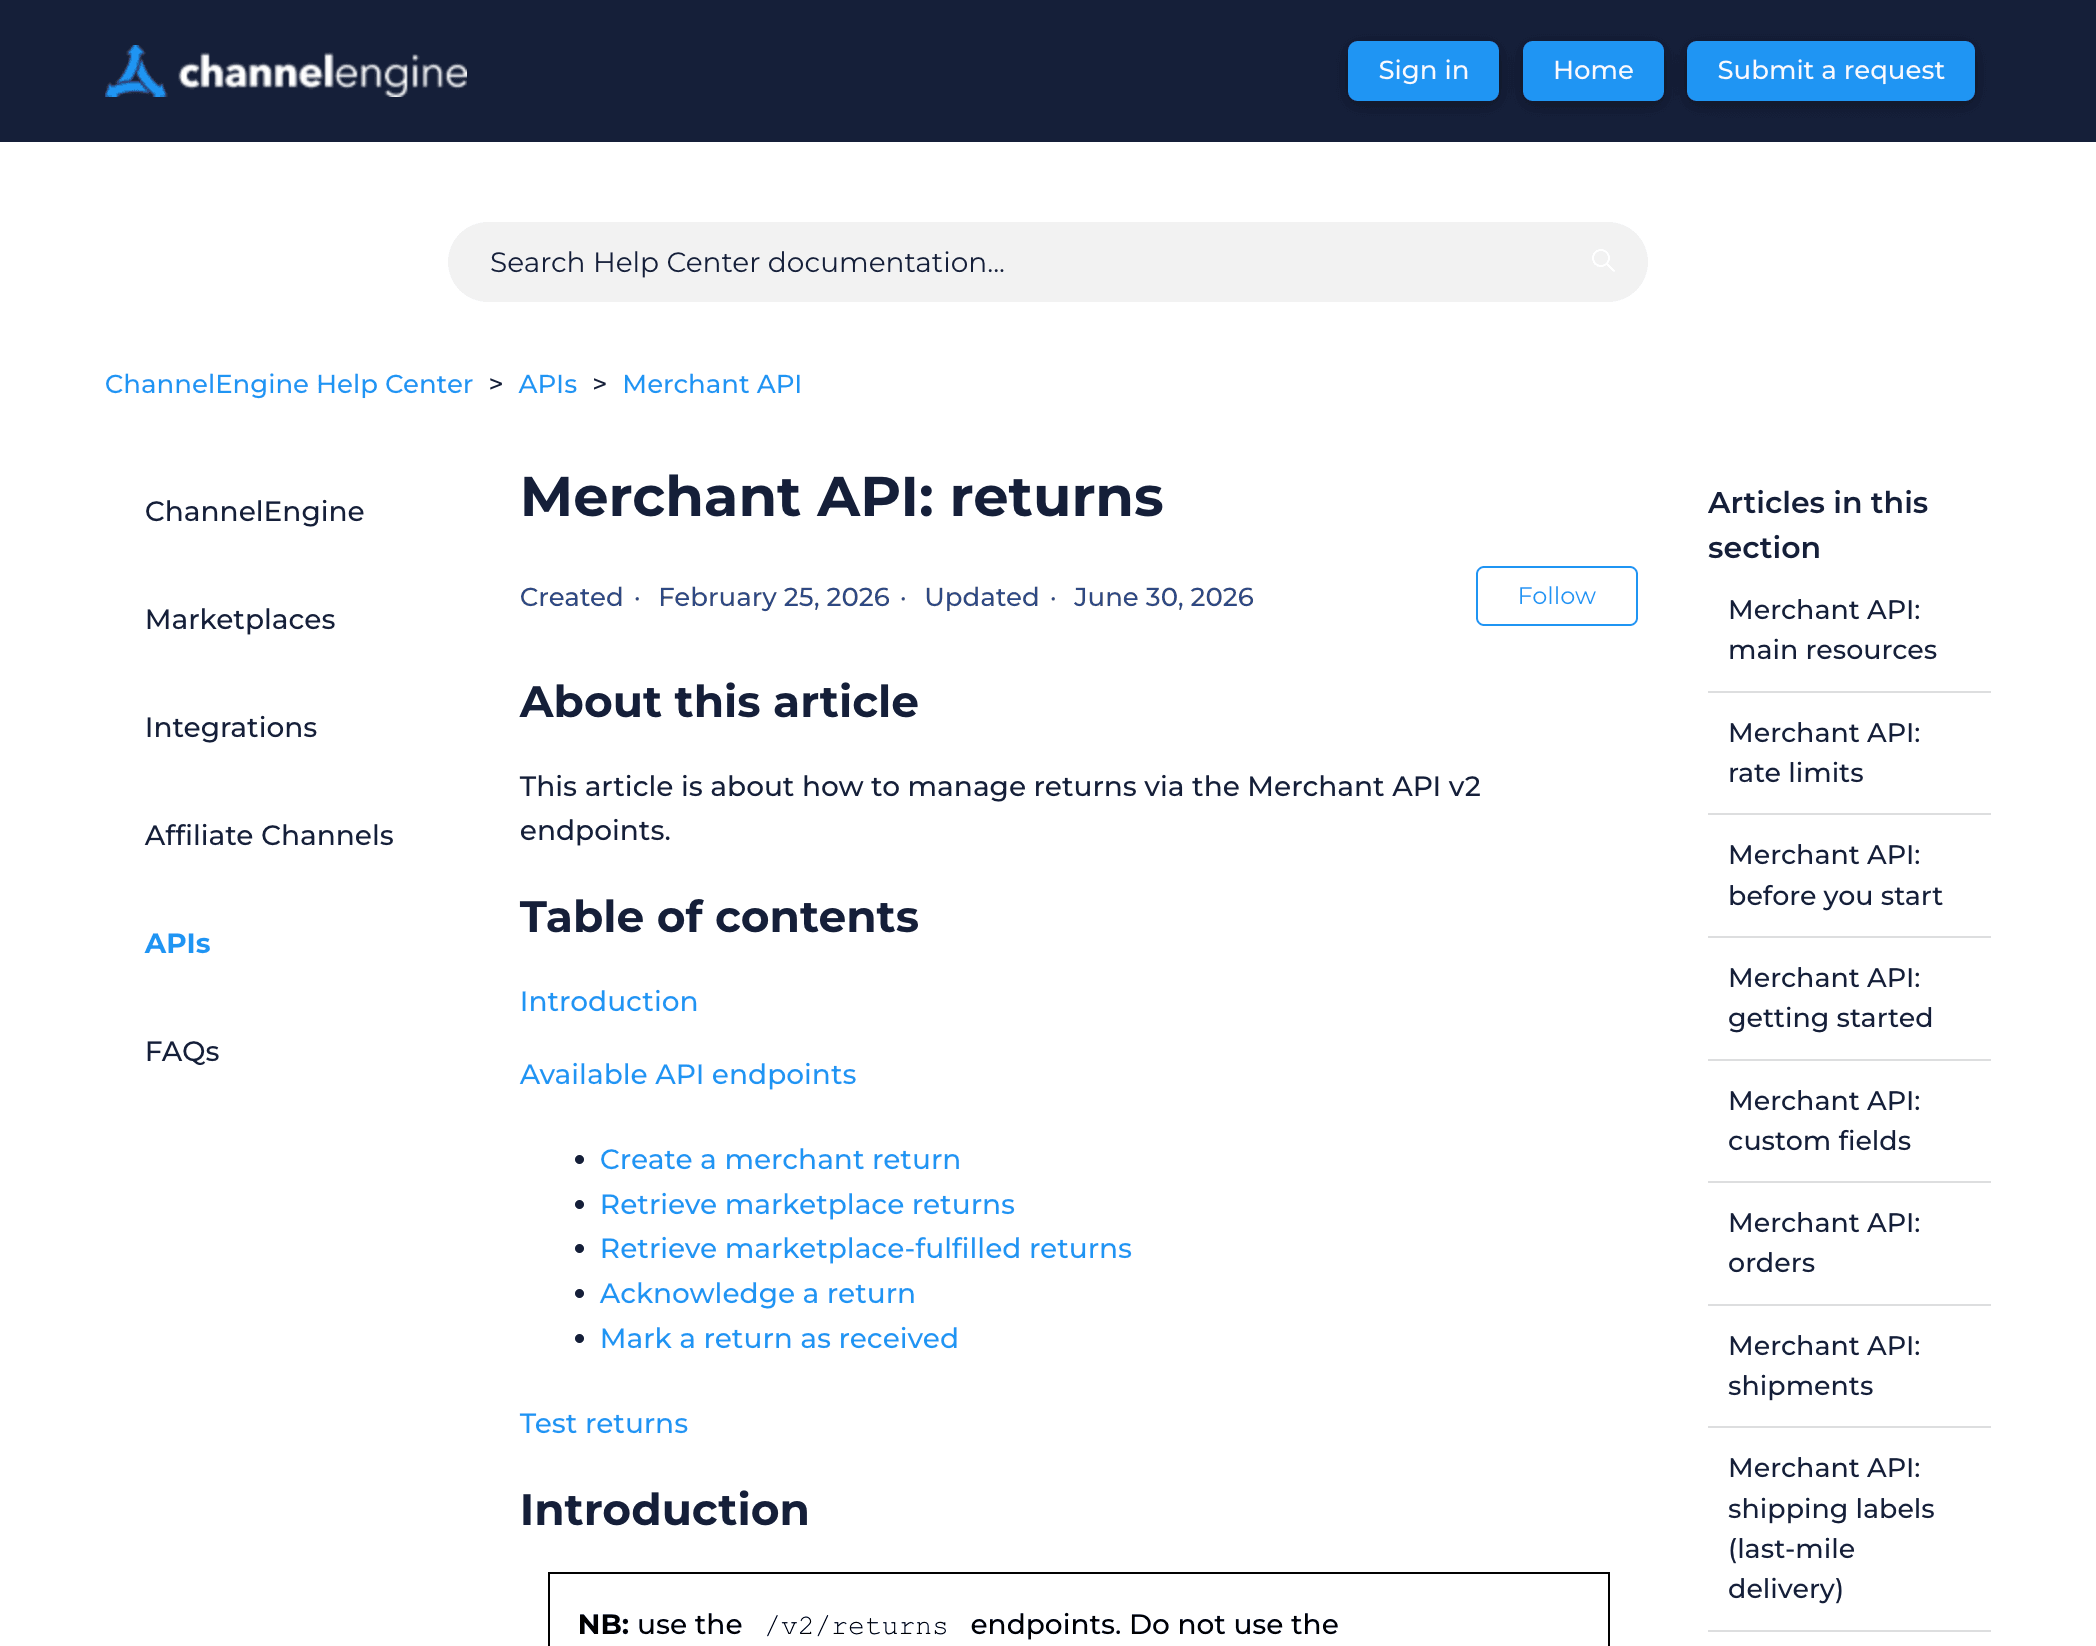
Task: Open Acknowledge a return link
Action: click(x=757, y=1293)
